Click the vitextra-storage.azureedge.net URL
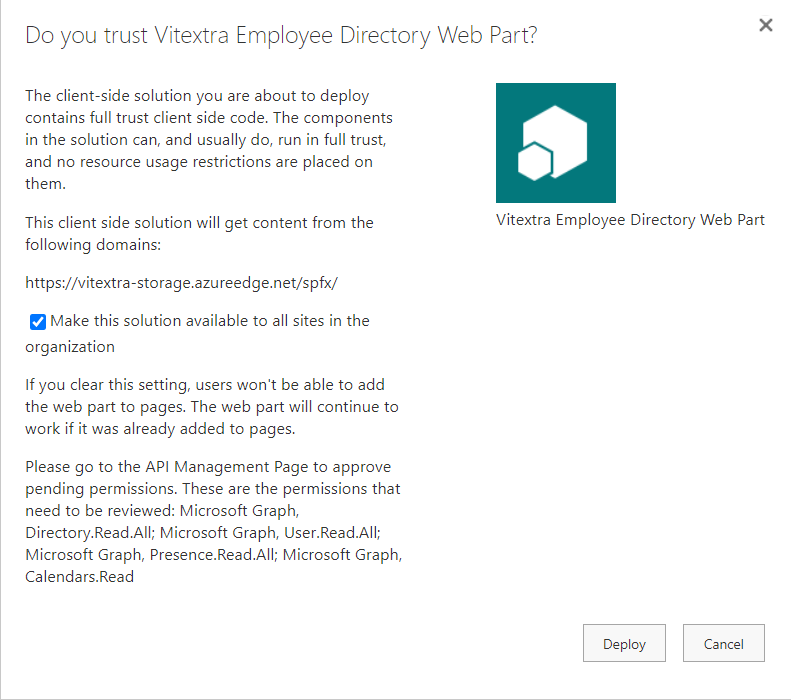The width and height of the screenshot is (791, 700). point(182,283)
